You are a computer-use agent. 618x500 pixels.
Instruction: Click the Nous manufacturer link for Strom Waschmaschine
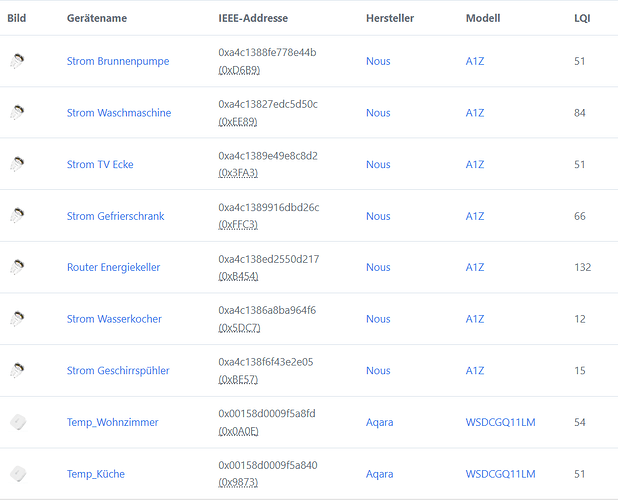pos(378,113)
